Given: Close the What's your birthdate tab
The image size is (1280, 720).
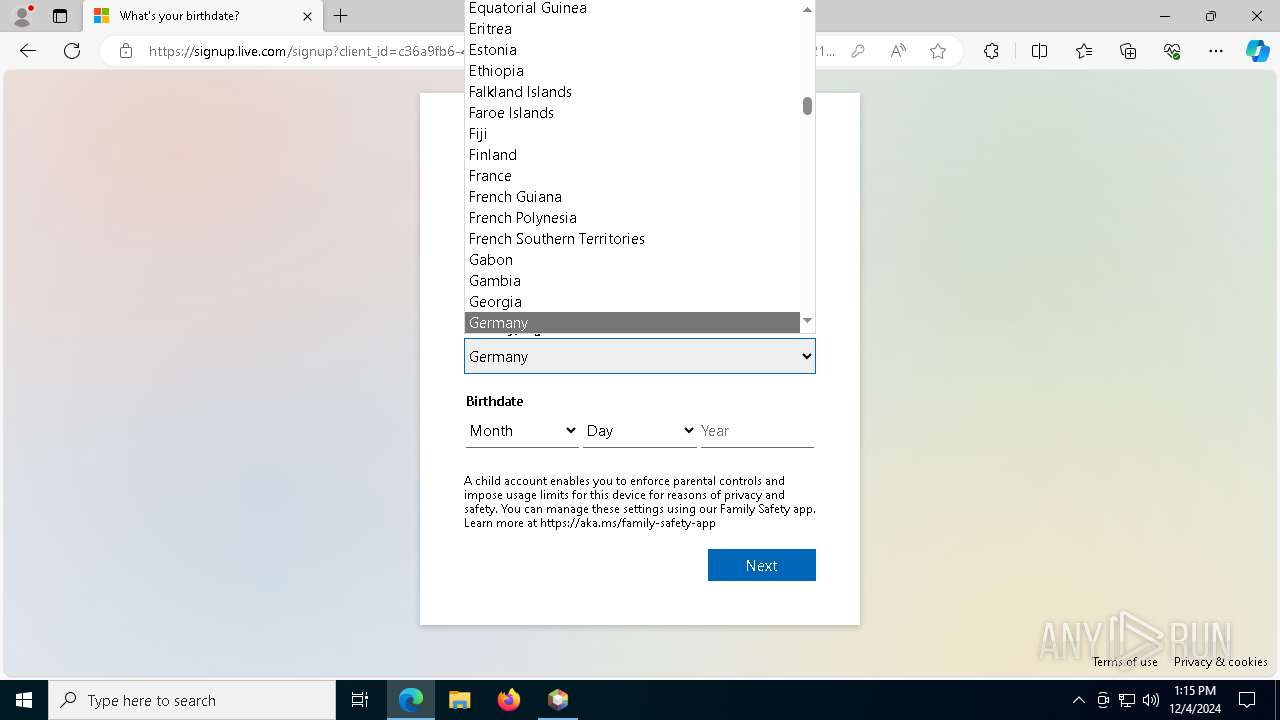Looking at the screenshot, I should 307,16.
